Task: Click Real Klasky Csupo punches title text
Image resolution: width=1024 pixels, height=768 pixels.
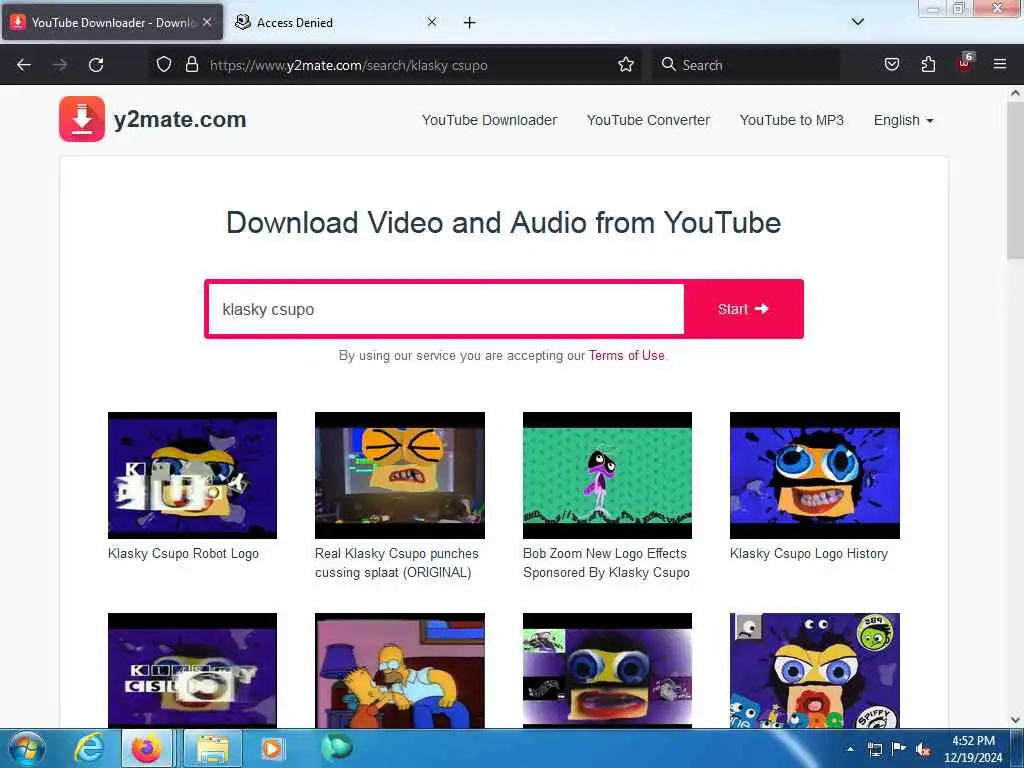Action: pyautogui.click(x=396, y=563)
